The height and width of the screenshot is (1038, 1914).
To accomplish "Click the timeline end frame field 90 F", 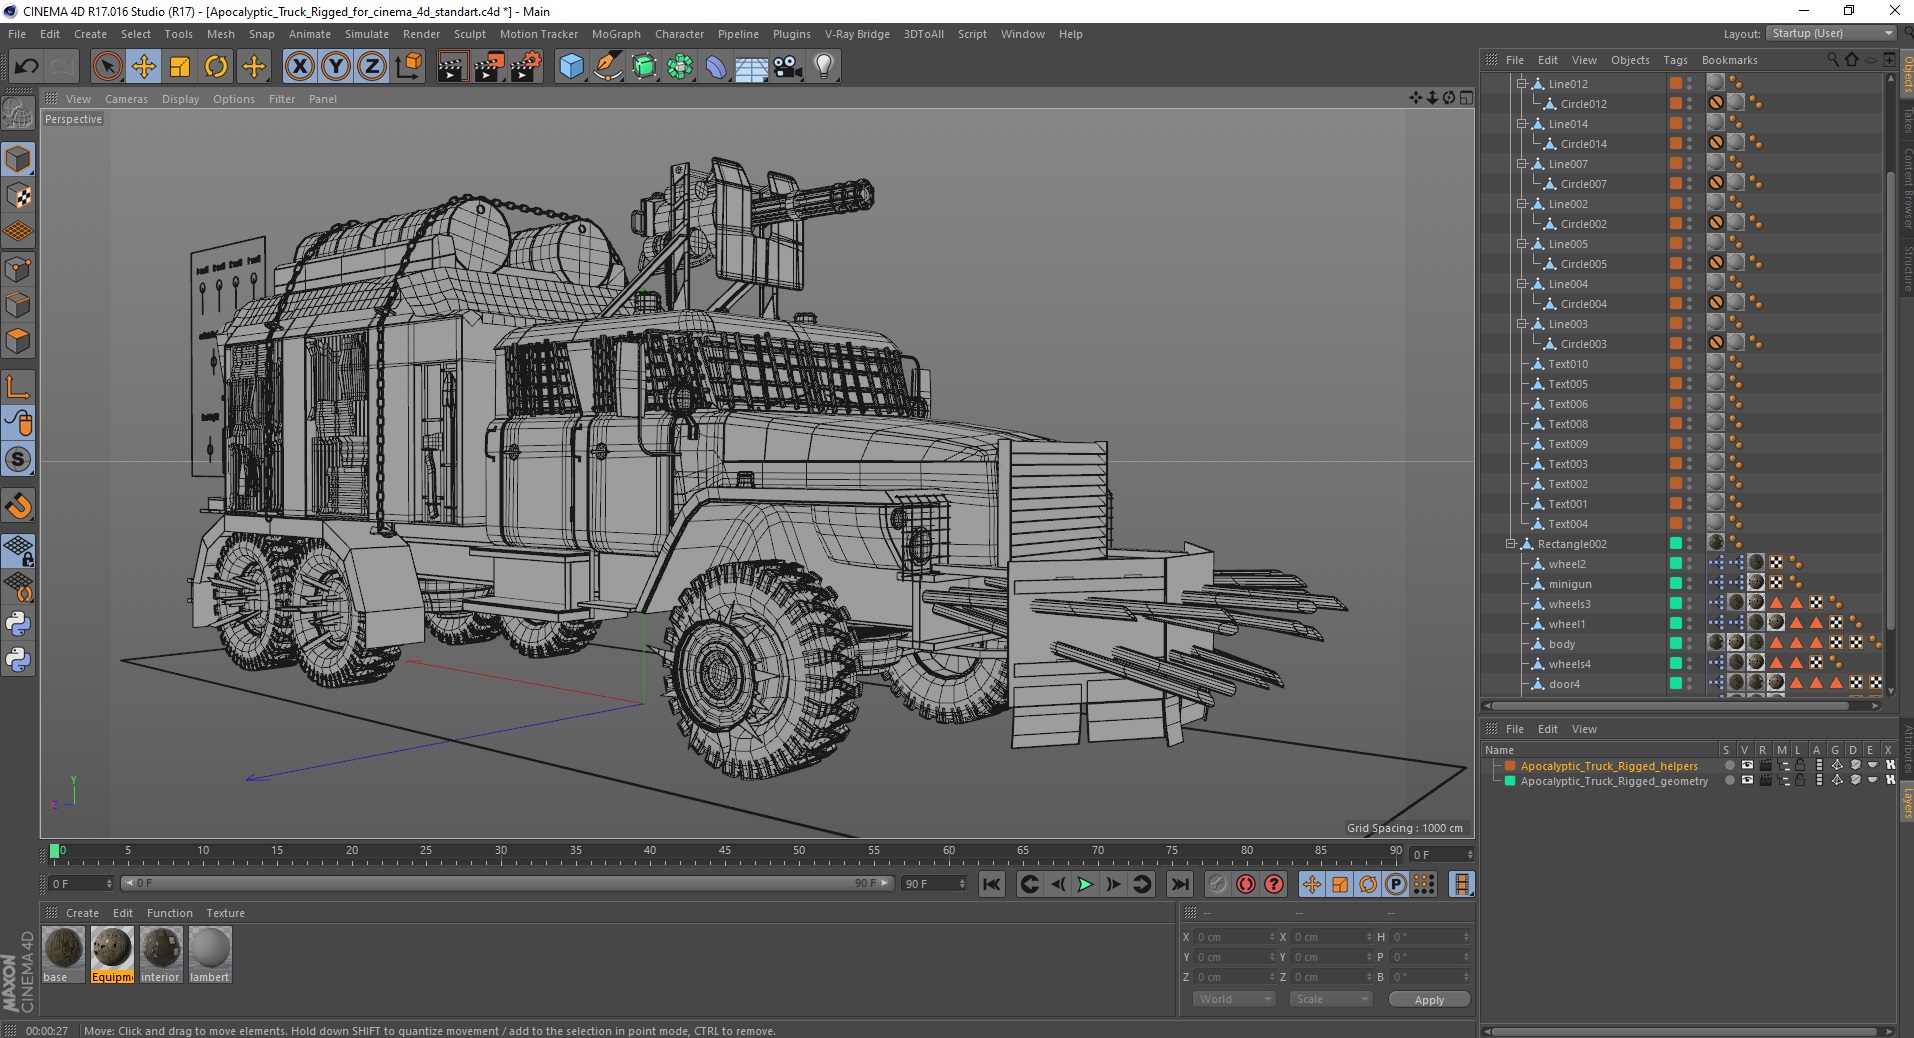I will click(x=934, y=884).
